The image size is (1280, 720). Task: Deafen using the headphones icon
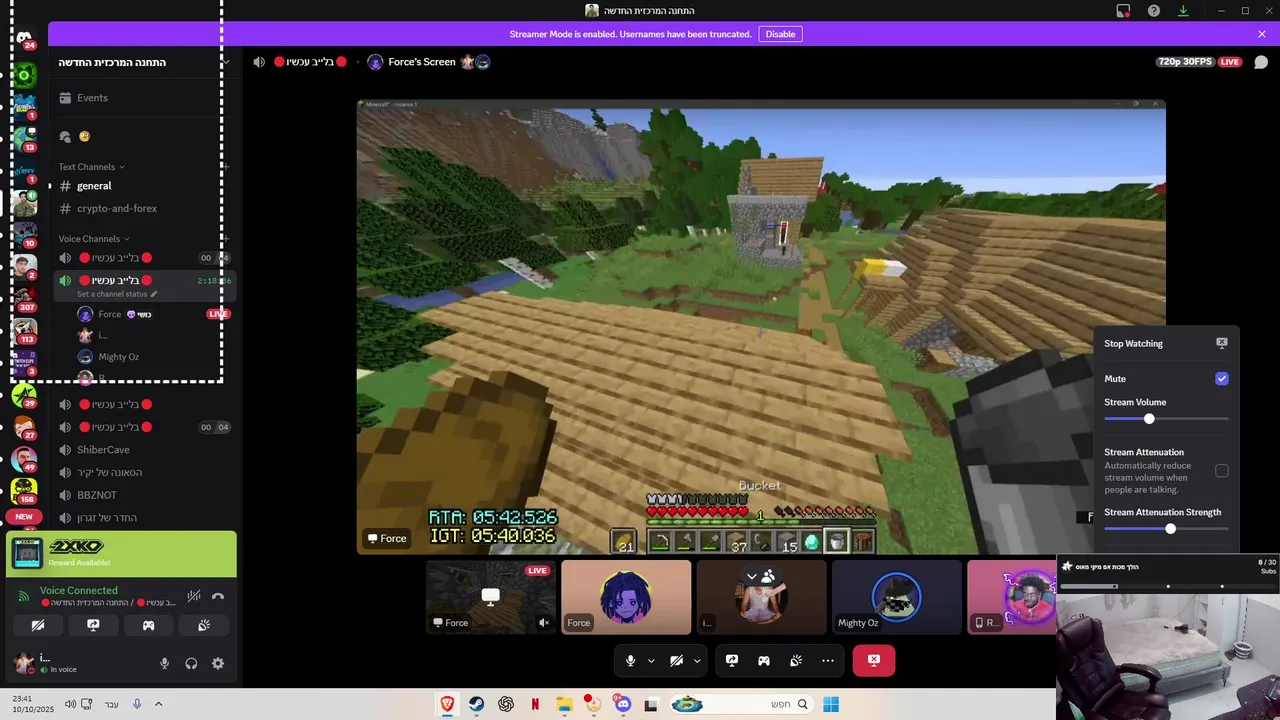[191, 663]
